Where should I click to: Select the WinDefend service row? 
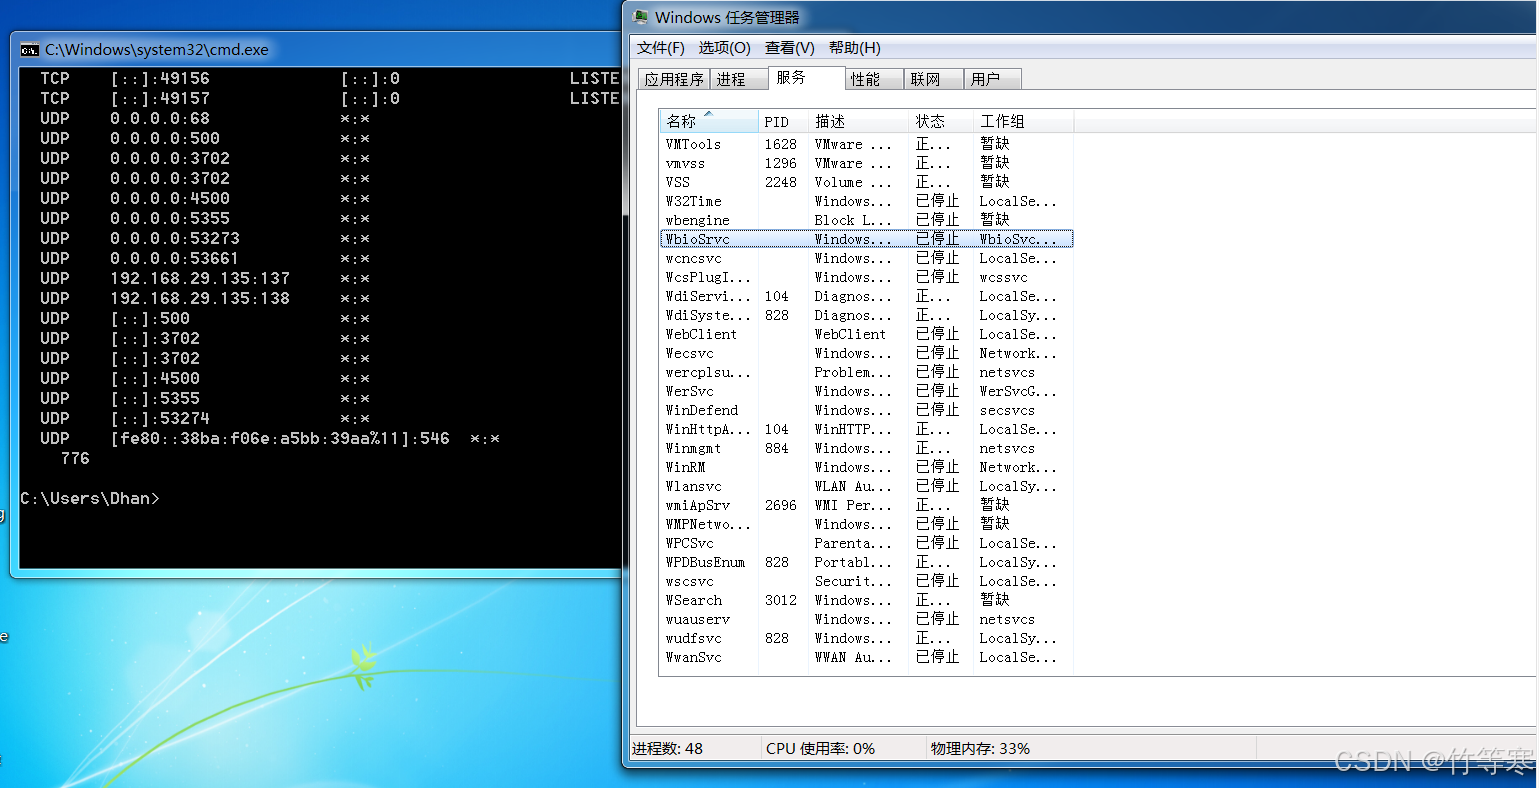702,411
